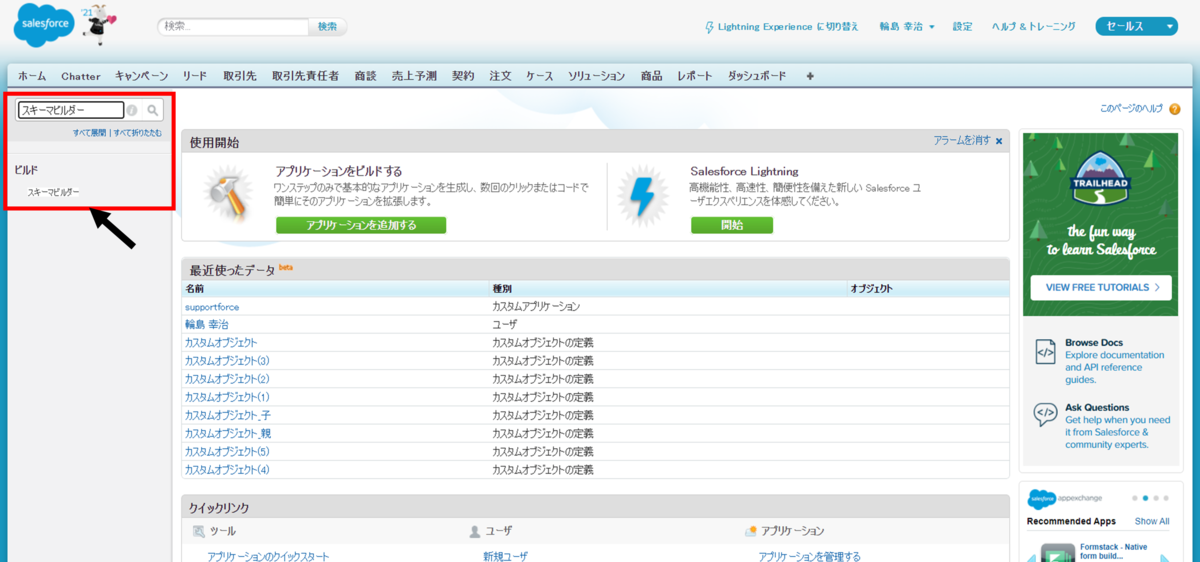
Task: Switch to Lightning Experience link
Action: click(x=782, y=27)
